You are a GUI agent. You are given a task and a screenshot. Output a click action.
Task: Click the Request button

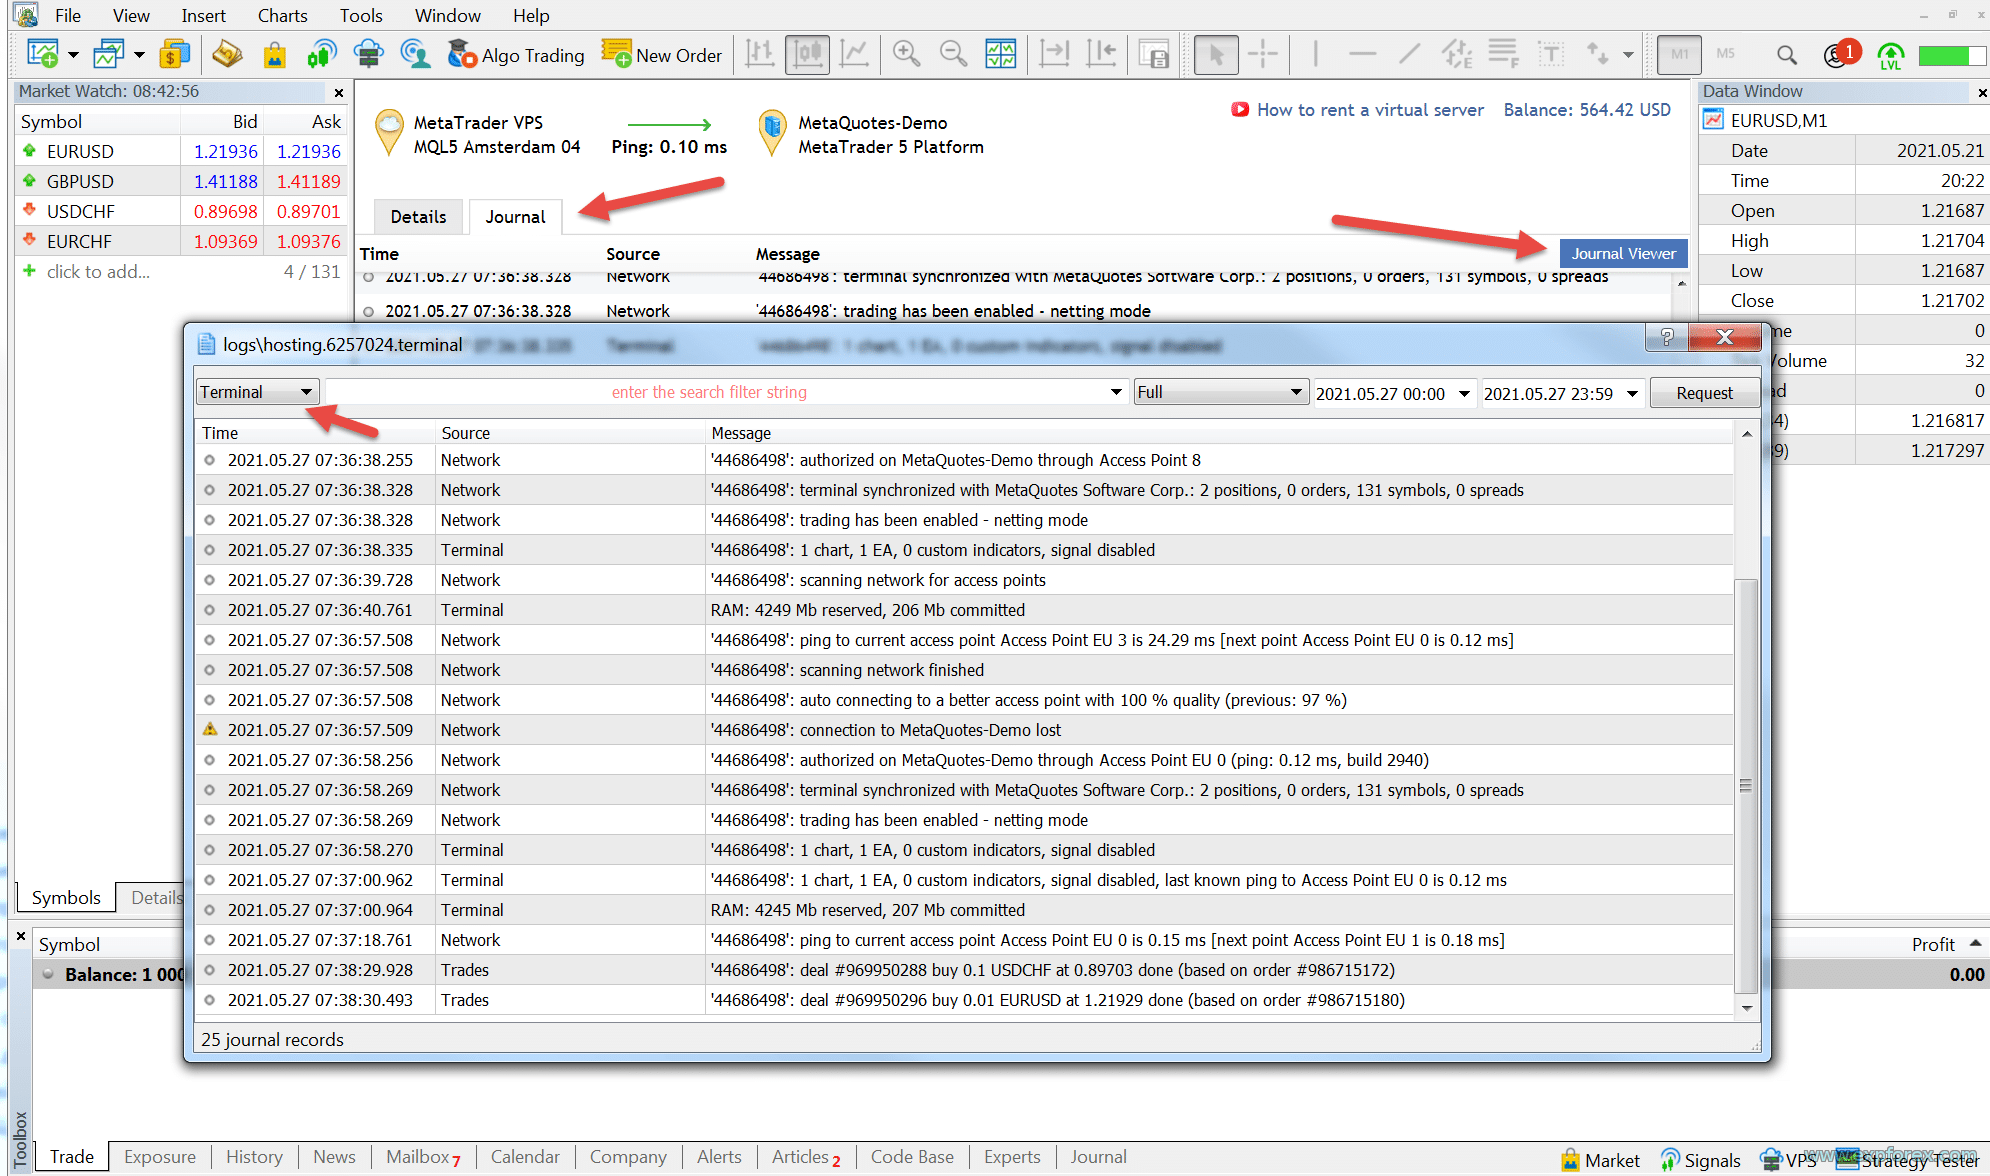pyautogui.click(x=1704, y=393)
